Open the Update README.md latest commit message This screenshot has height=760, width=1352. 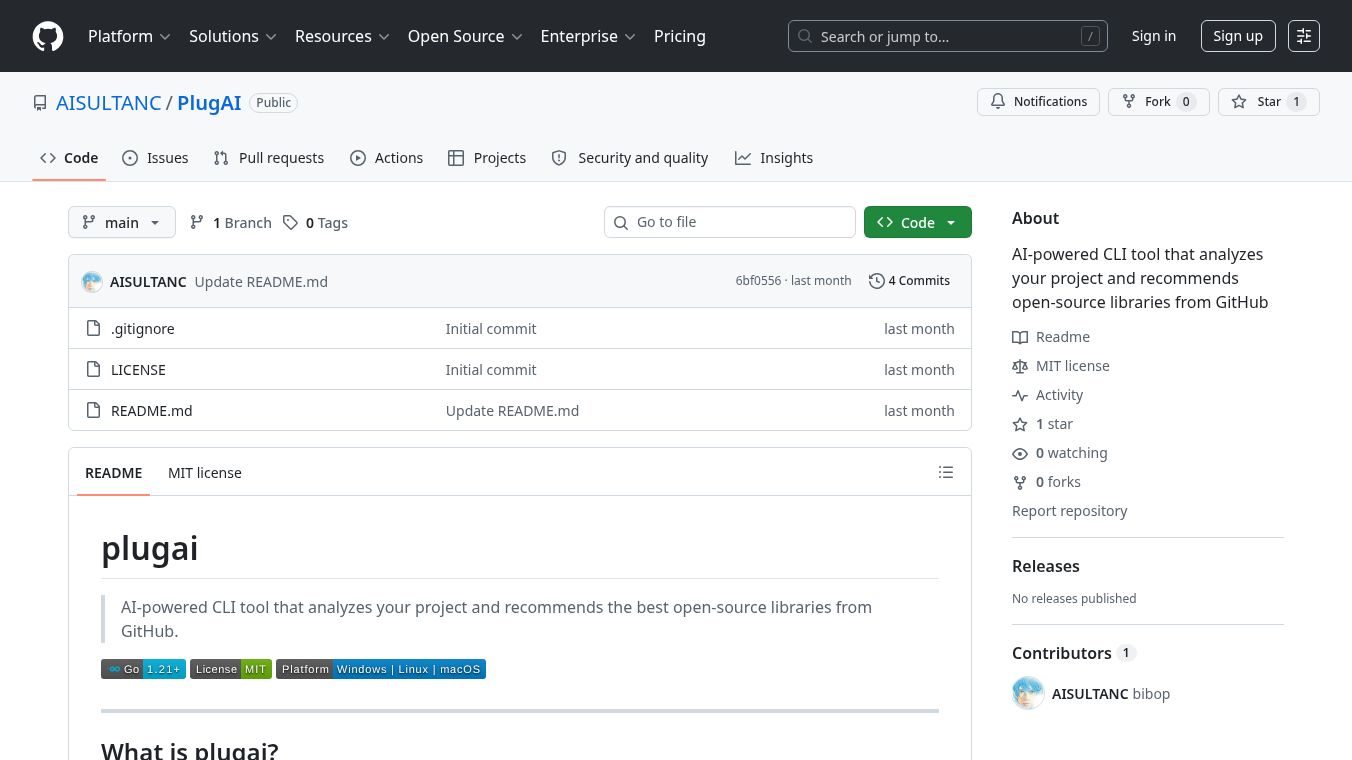pyautogui.click(x=261, y=281)
